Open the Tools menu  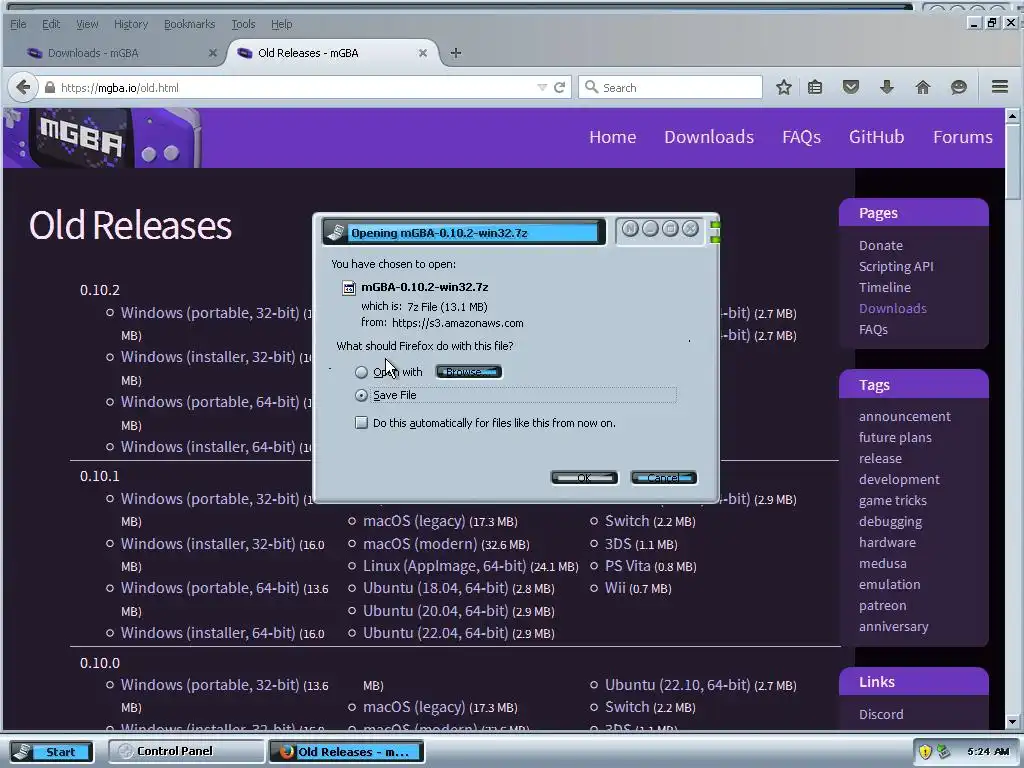coord(243,24)
